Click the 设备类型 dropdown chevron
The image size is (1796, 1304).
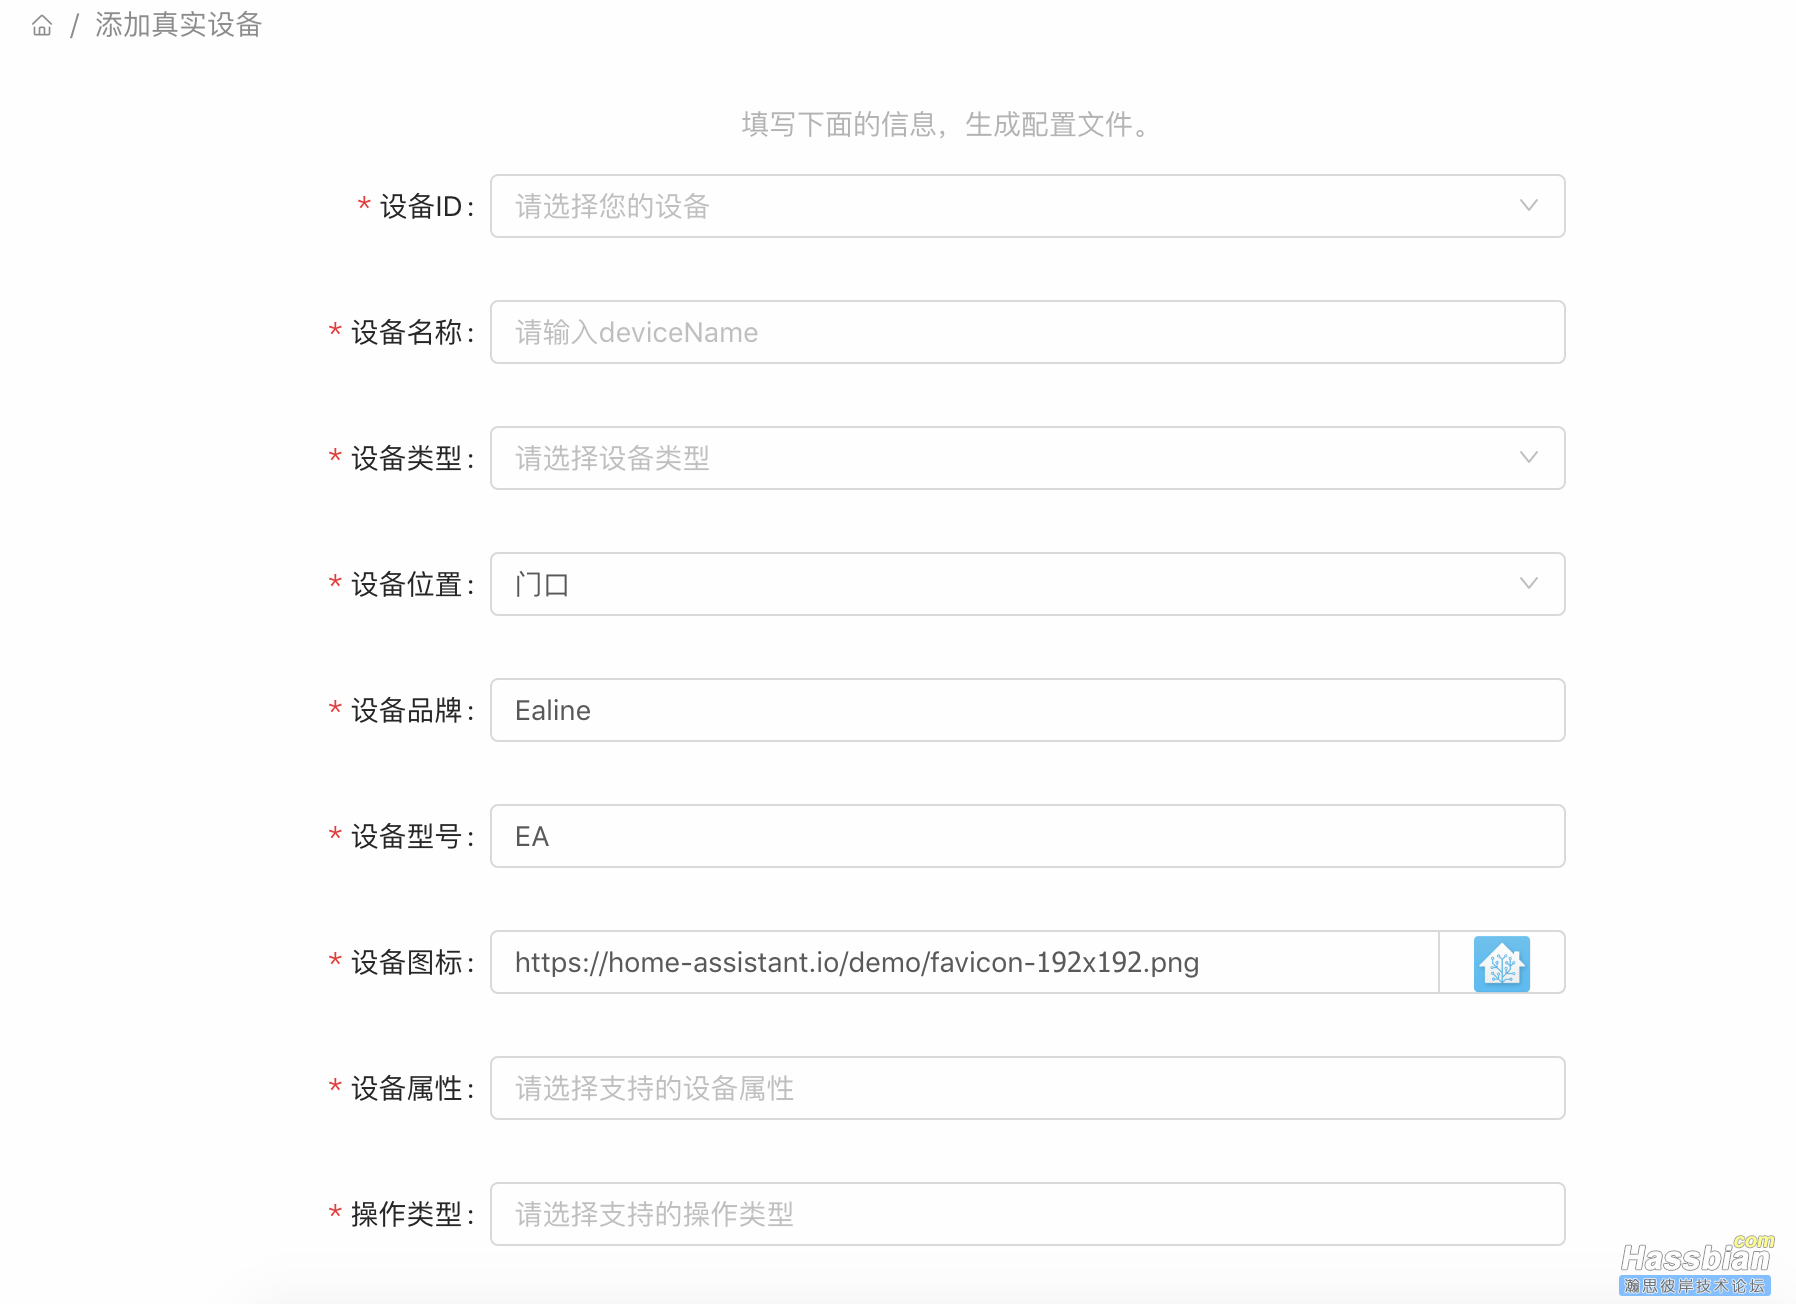(1528, 458)
